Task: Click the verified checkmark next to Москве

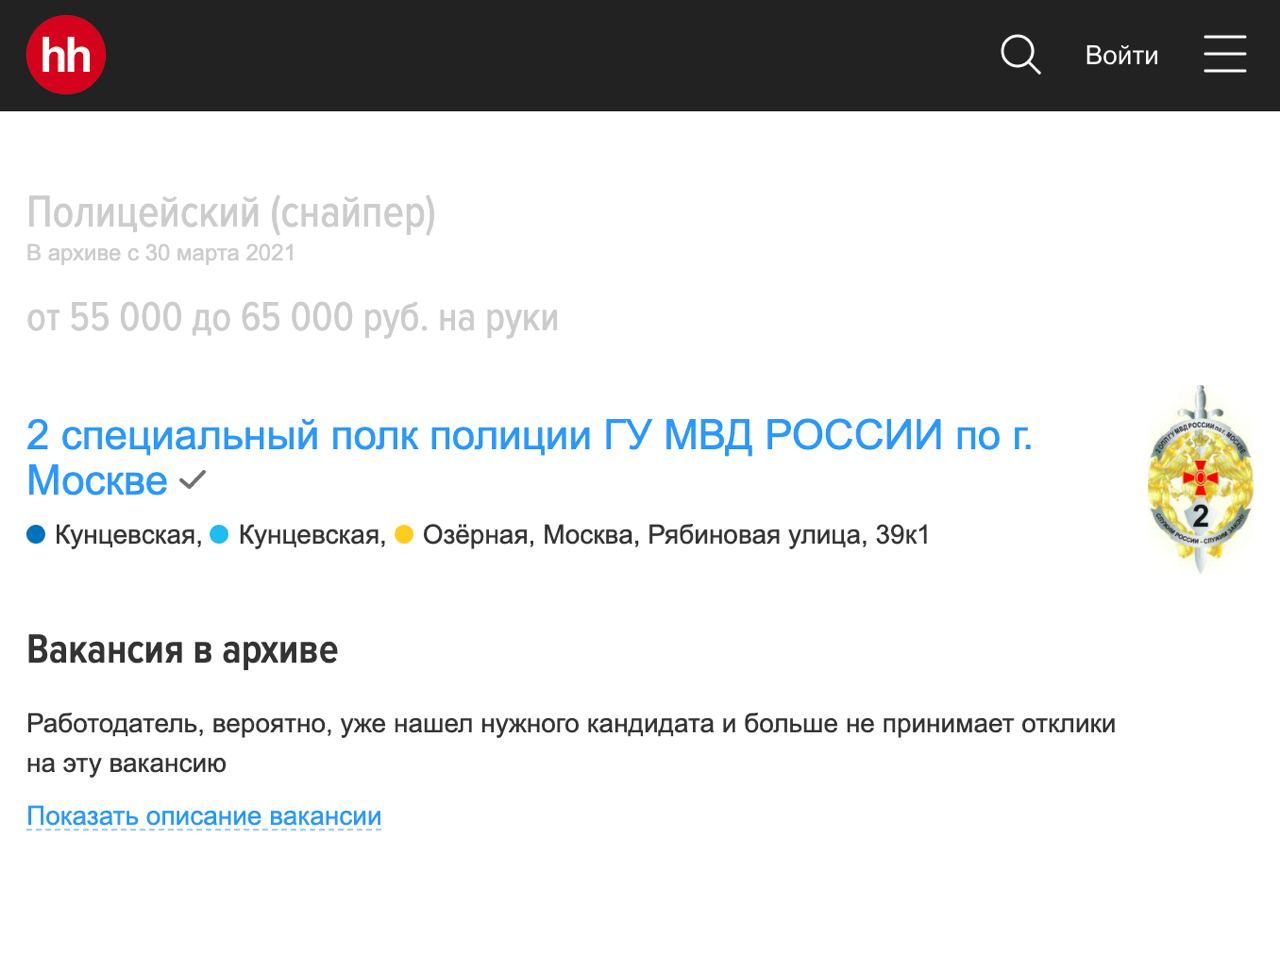Action: point(192,481)
